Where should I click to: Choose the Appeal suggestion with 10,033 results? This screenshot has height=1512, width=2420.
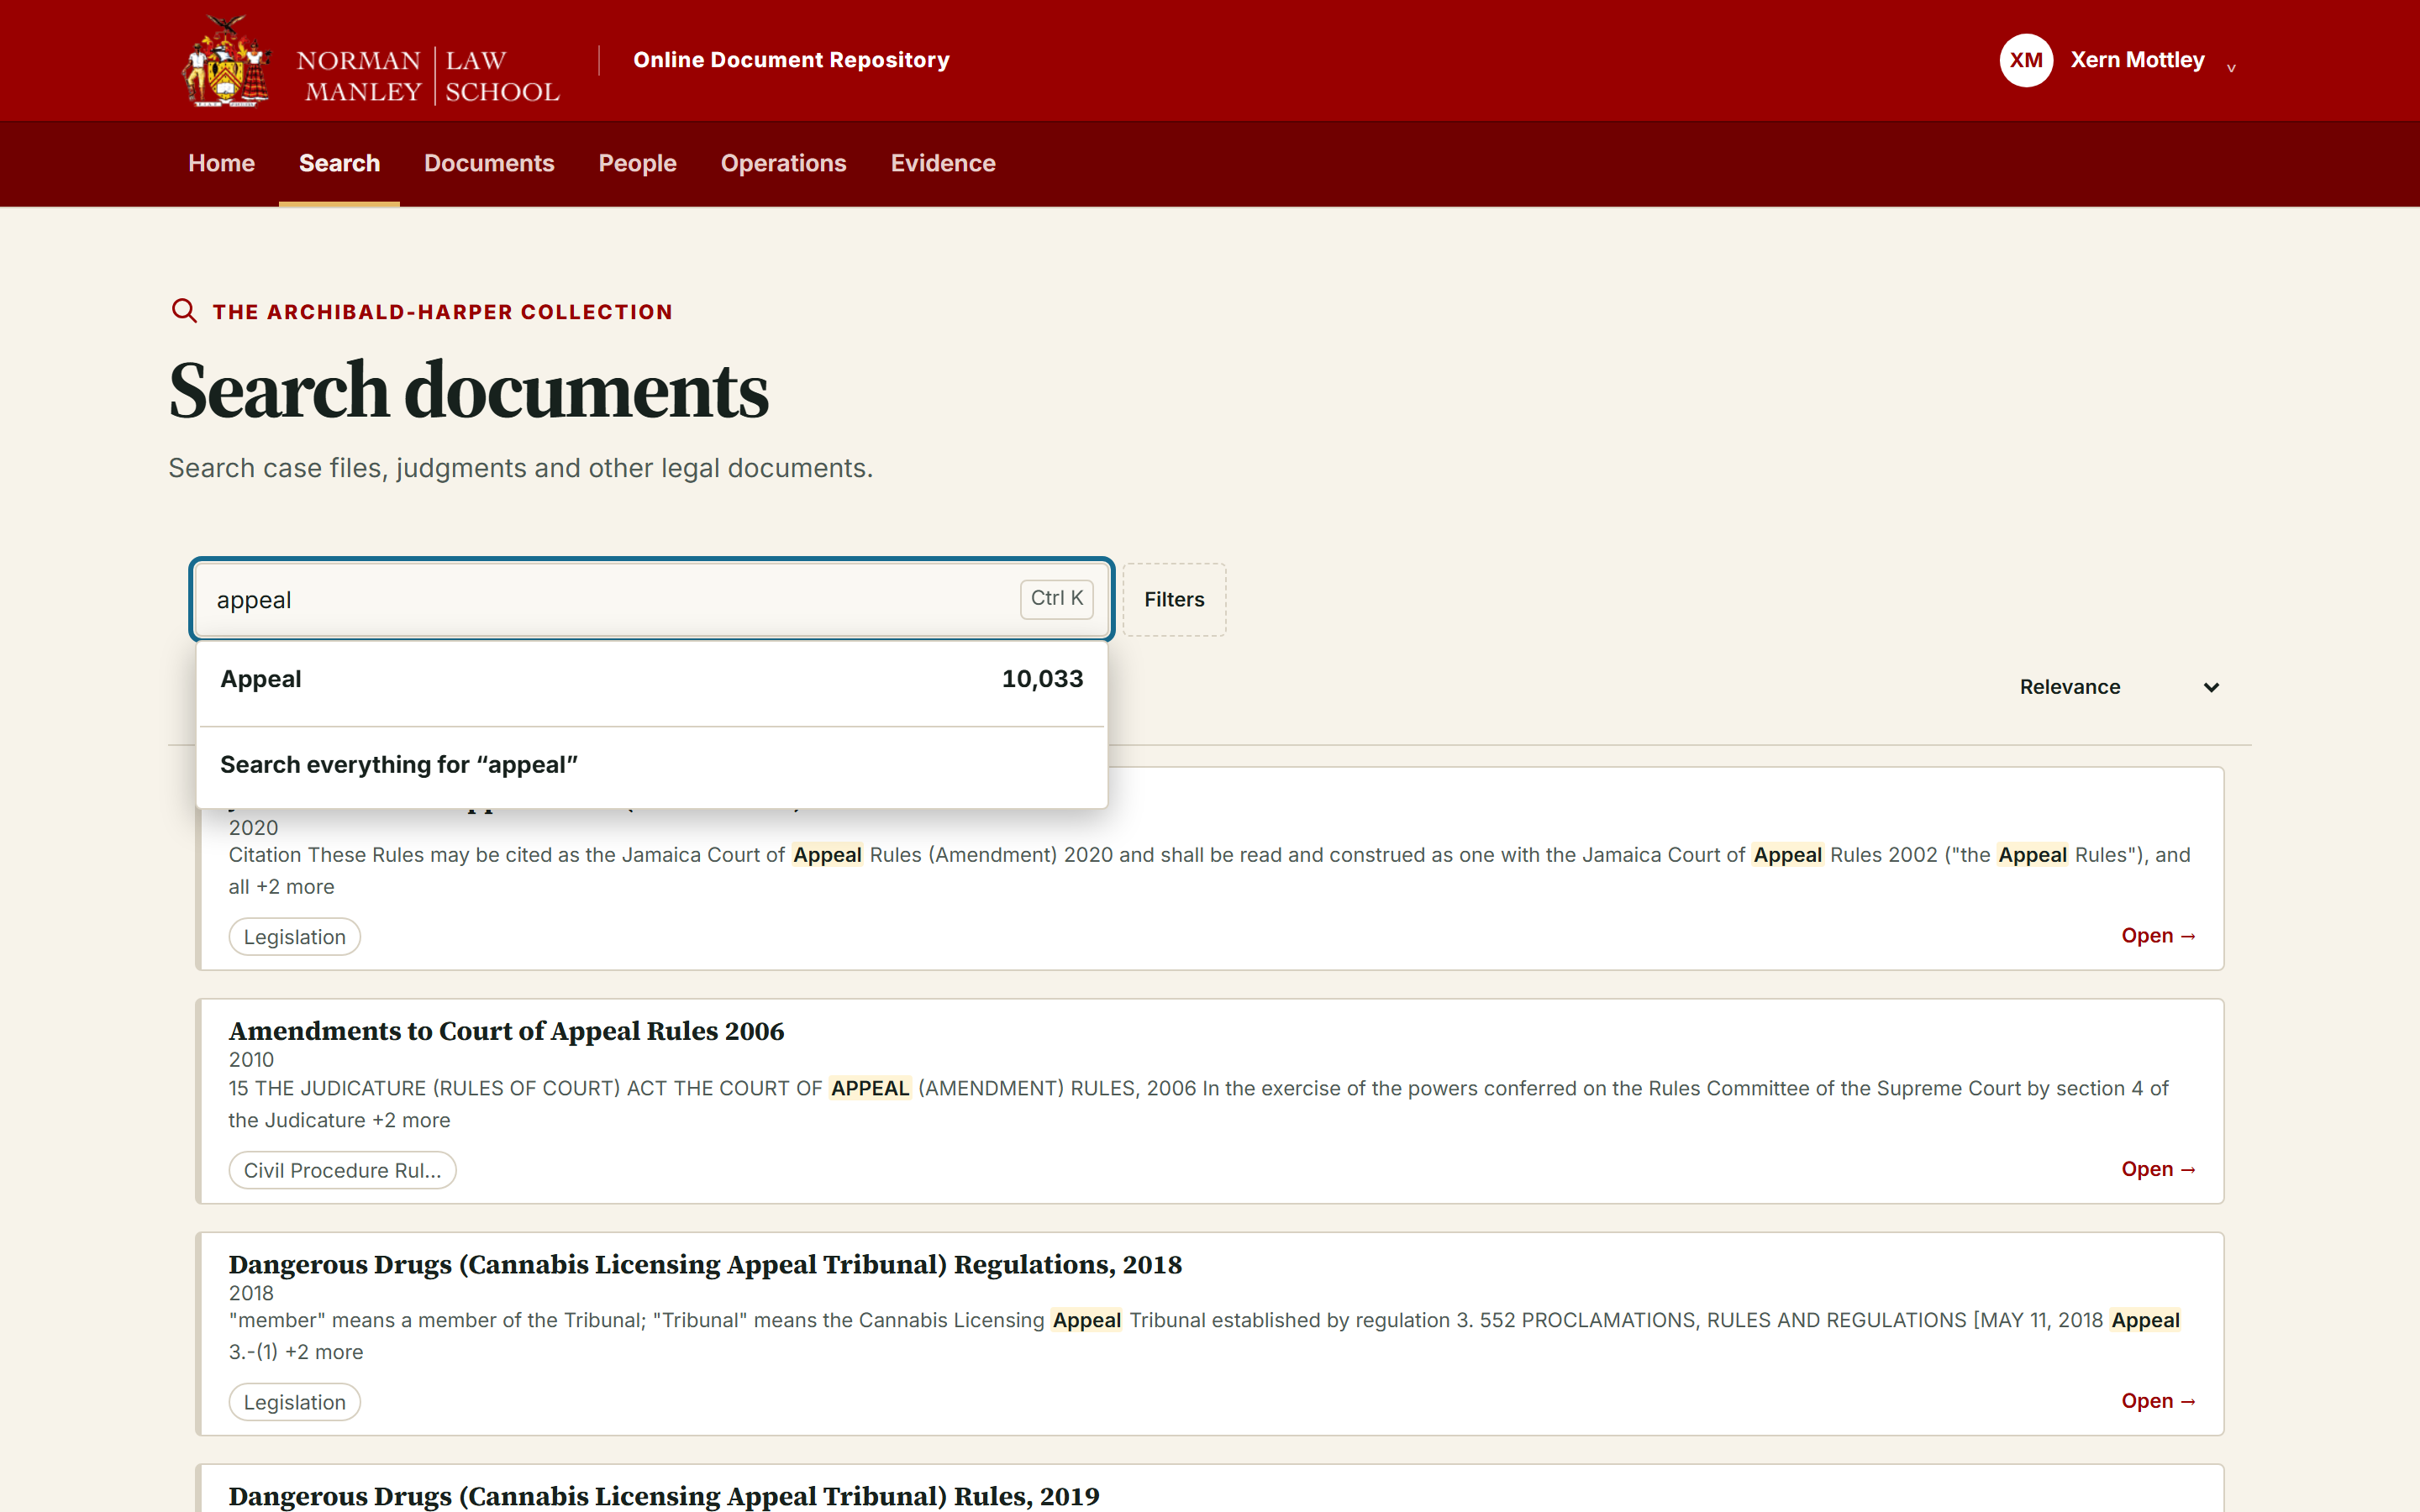click(x=652, y=679)
